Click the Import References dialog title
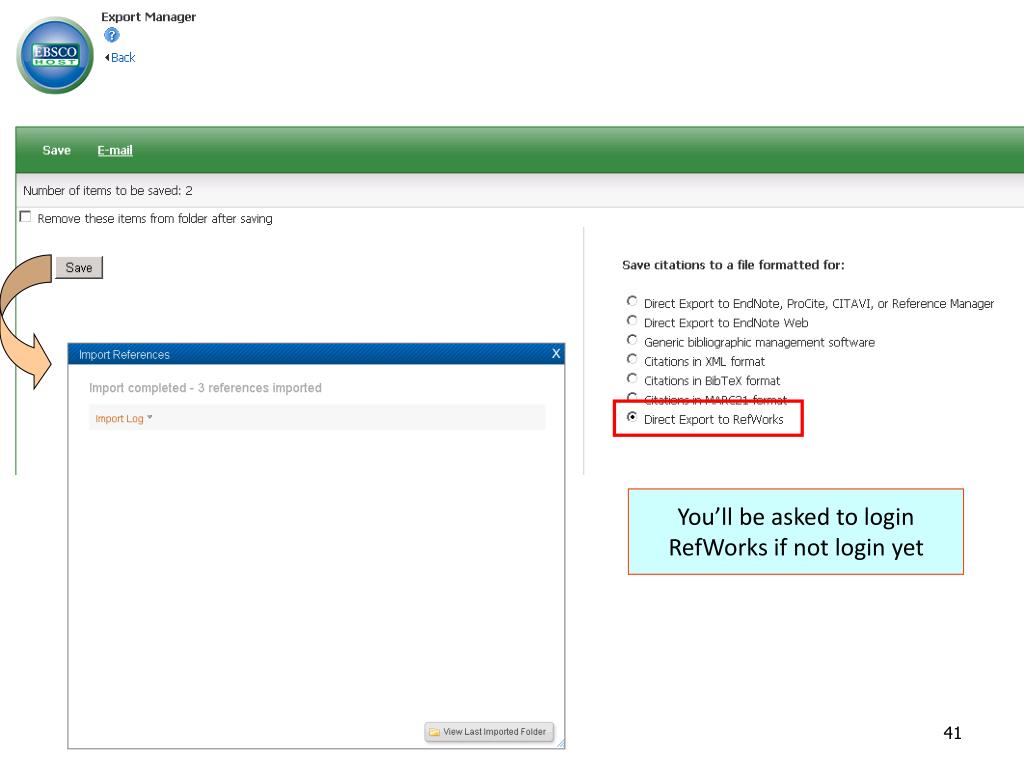The height and width of the screenshot is (768, 1024). (x=124, y=355)
